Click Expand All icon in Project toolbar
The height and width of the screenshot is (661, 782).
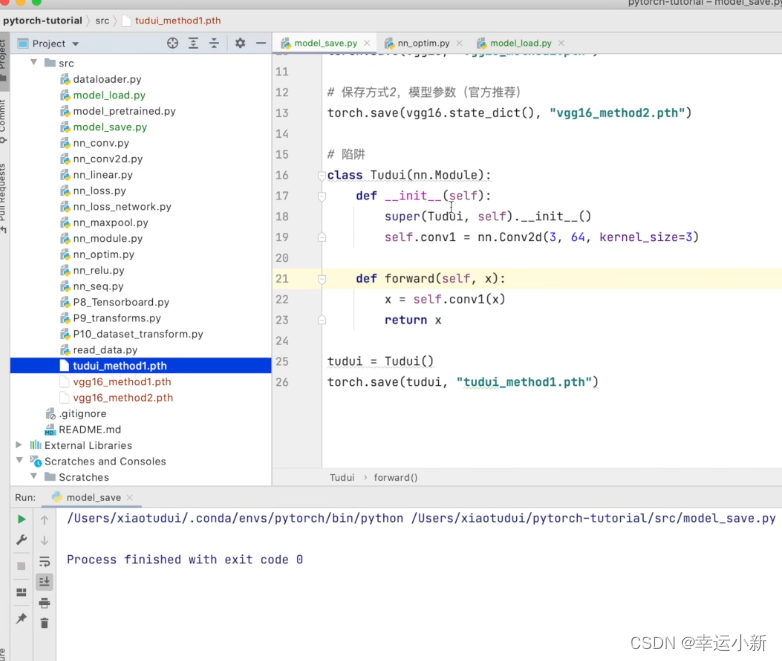pos(194,43)
